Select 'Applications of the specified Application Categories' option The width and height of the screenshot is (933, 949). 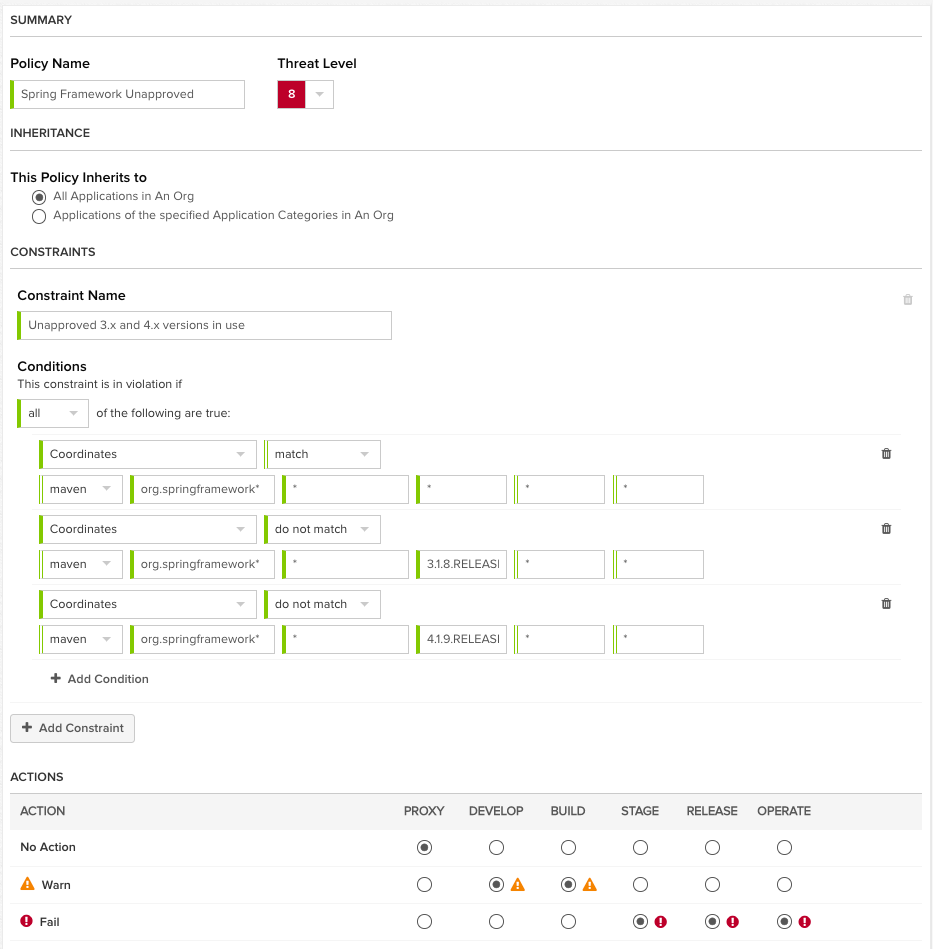pos(40,216)
